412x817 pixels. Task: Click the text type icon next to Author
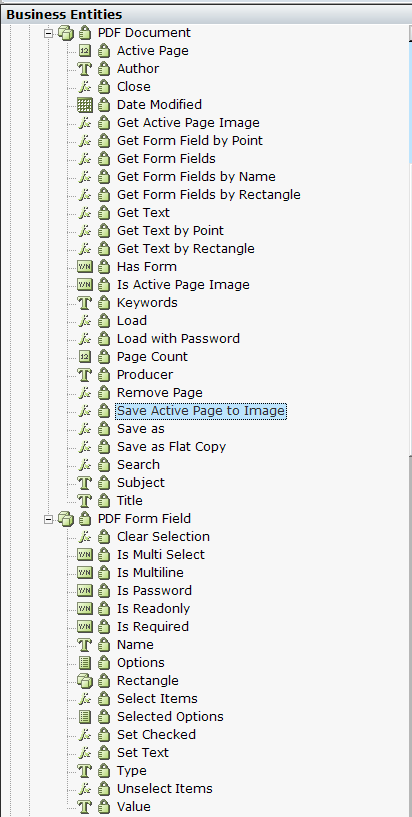[x=84, y=69]
